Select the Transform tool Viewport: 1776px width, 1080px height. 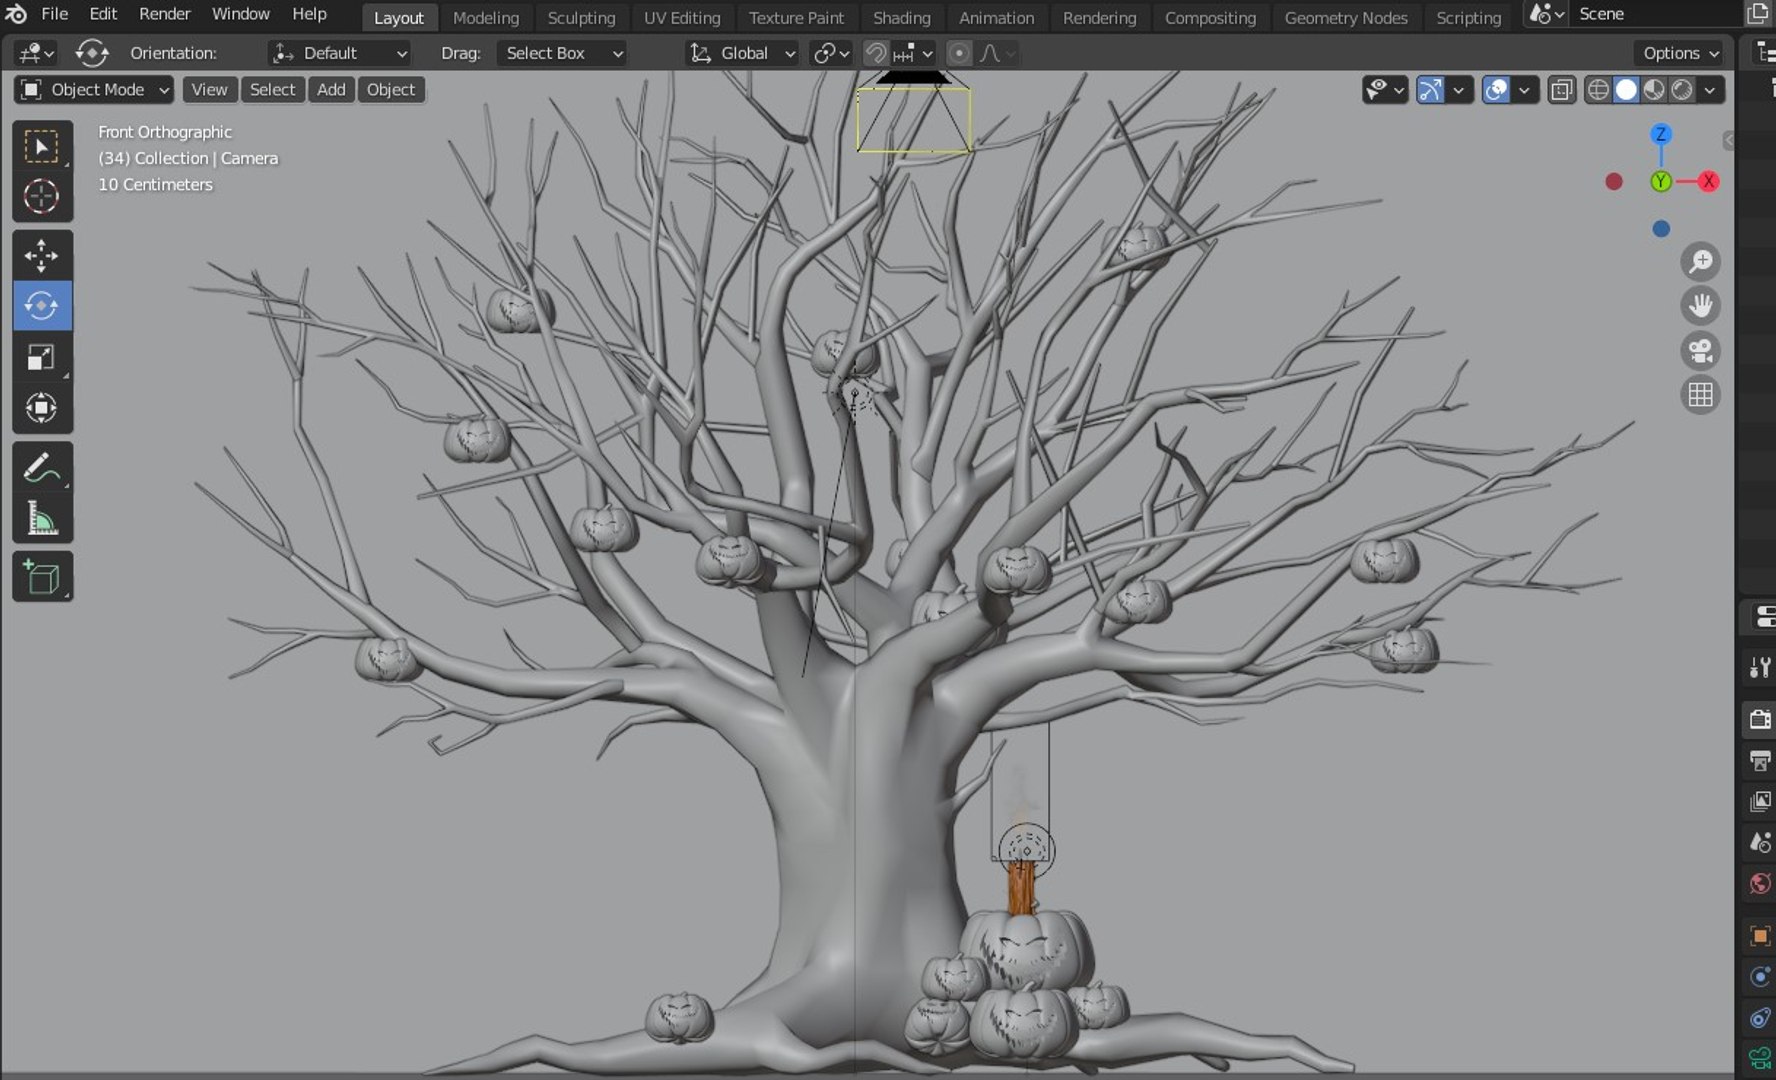click(42, 407)
